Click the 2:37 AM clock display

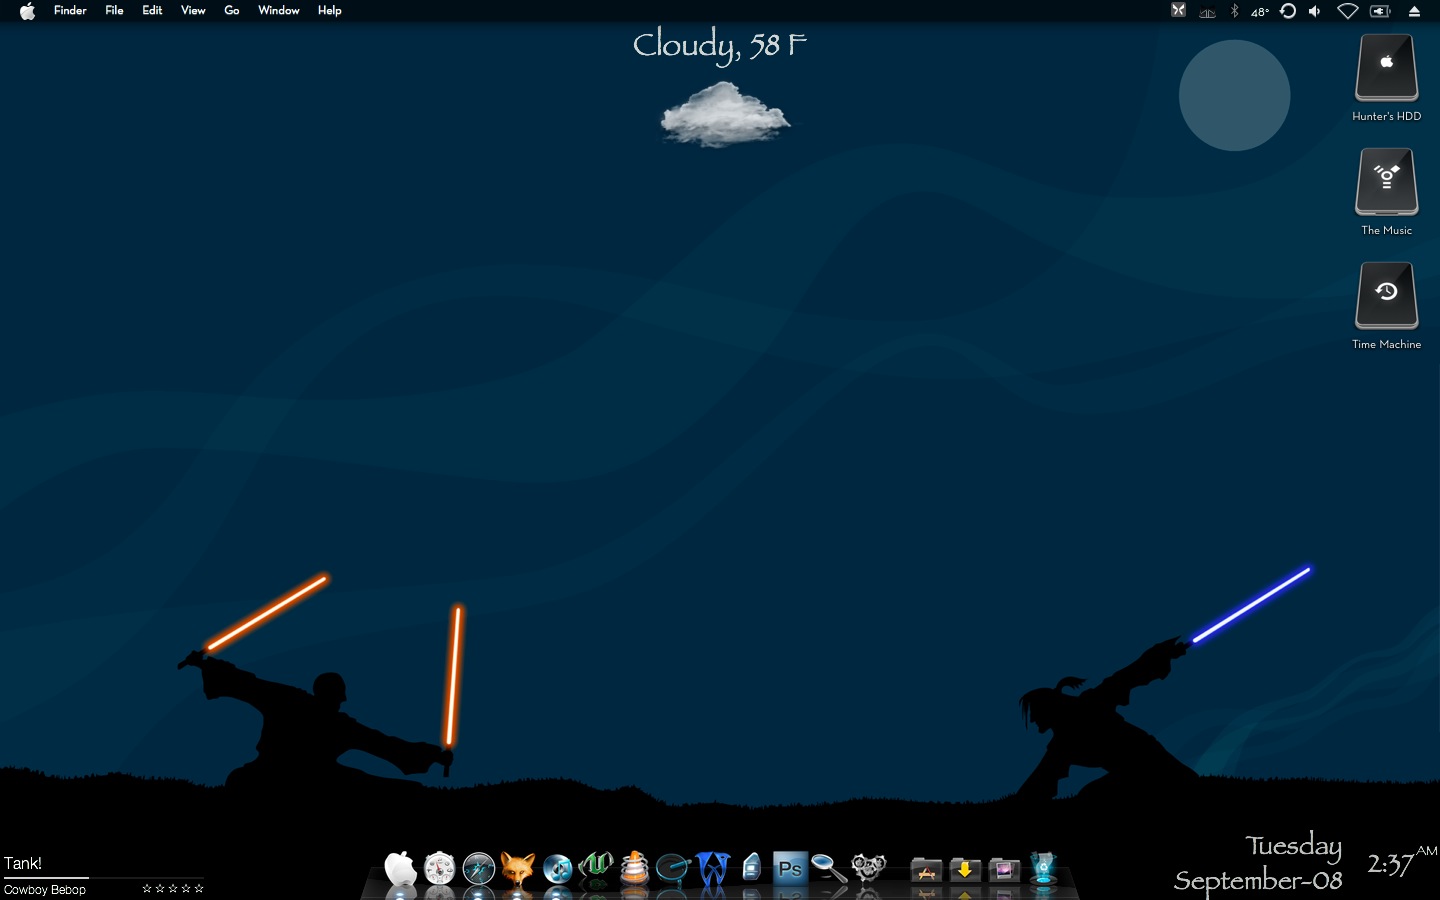coord(1402,862)
